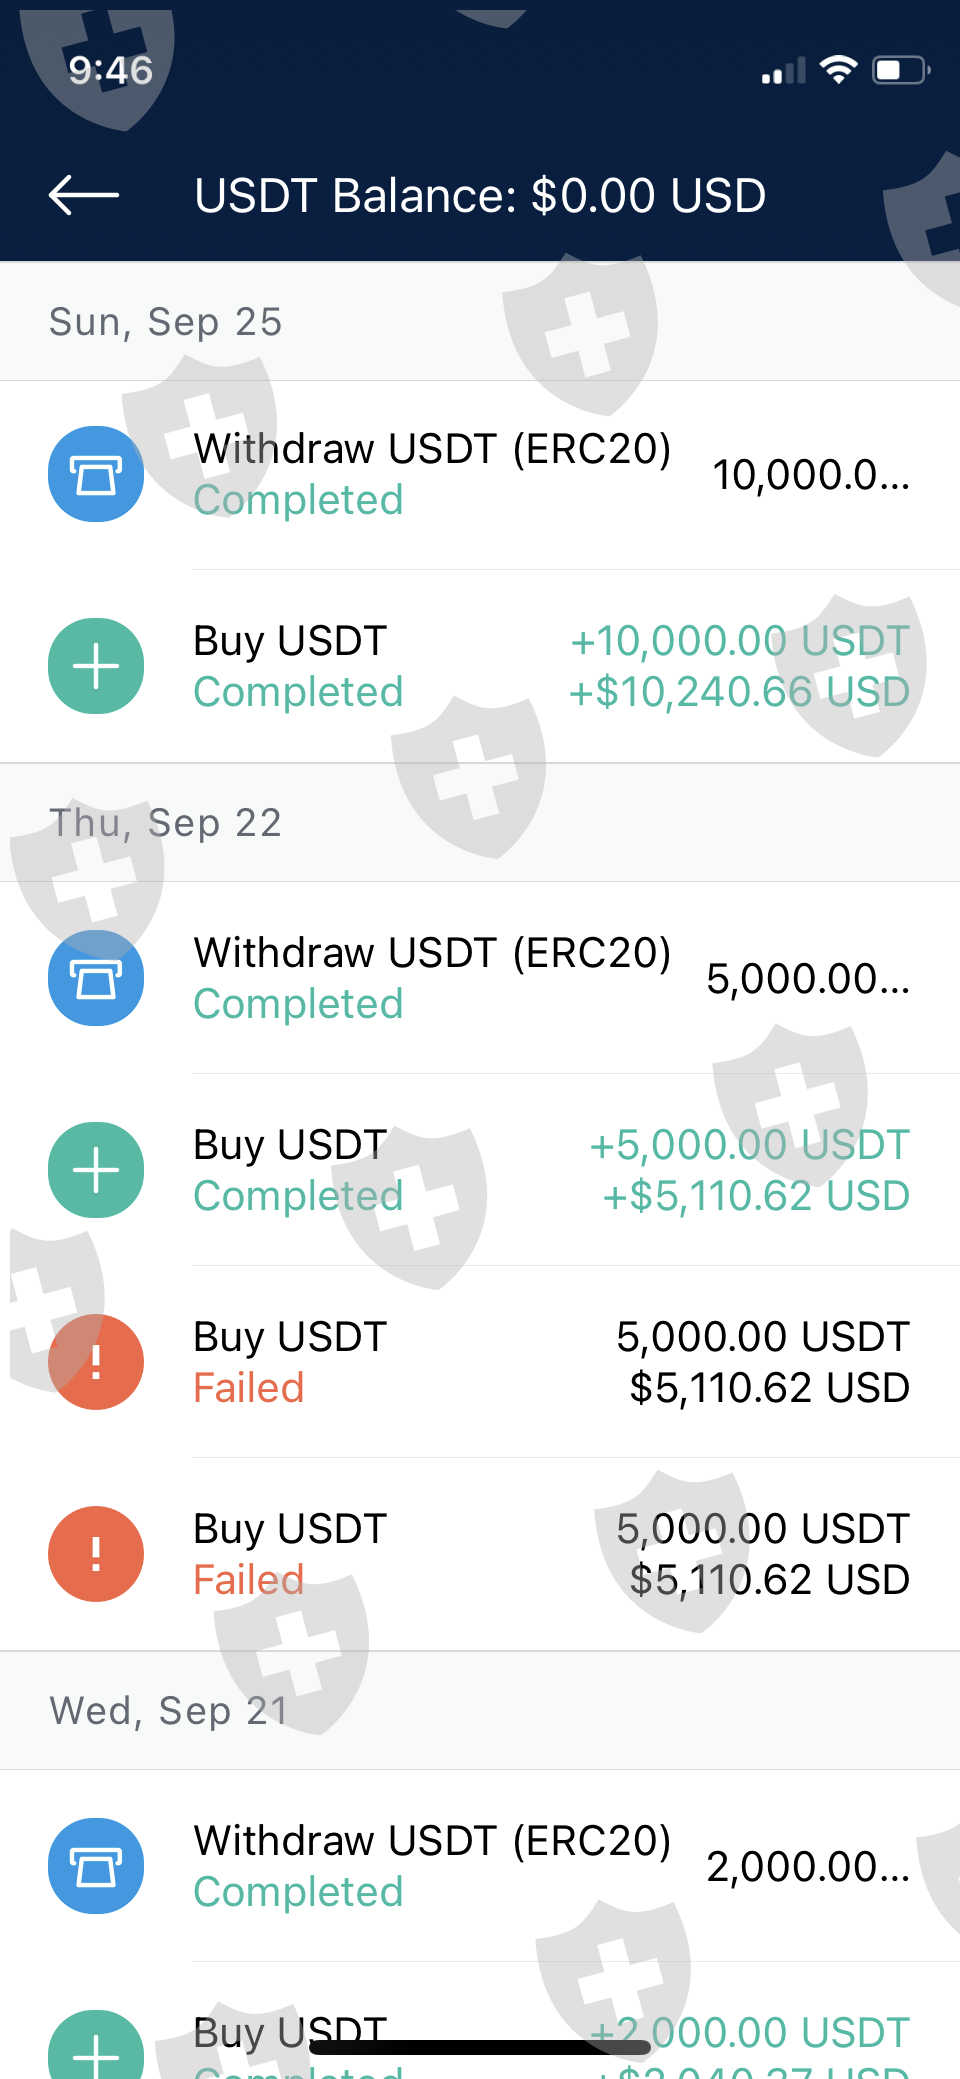Open the 10,000.0... truncated withdrawal amount
This screenshot has height=2079, width=960.
pyautogui.click(x=810, y=475)
